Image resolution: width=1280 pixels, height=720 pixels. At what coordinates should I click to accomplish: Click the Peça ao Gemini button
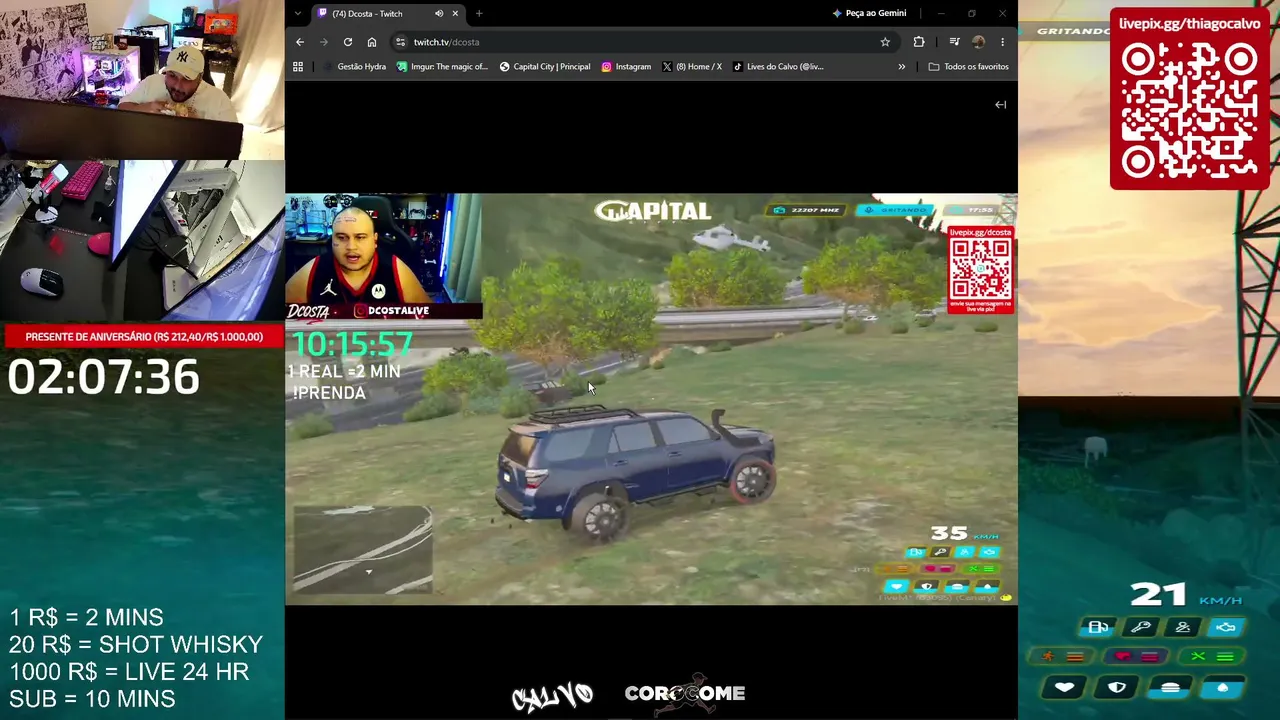click(x=869, y=13)
